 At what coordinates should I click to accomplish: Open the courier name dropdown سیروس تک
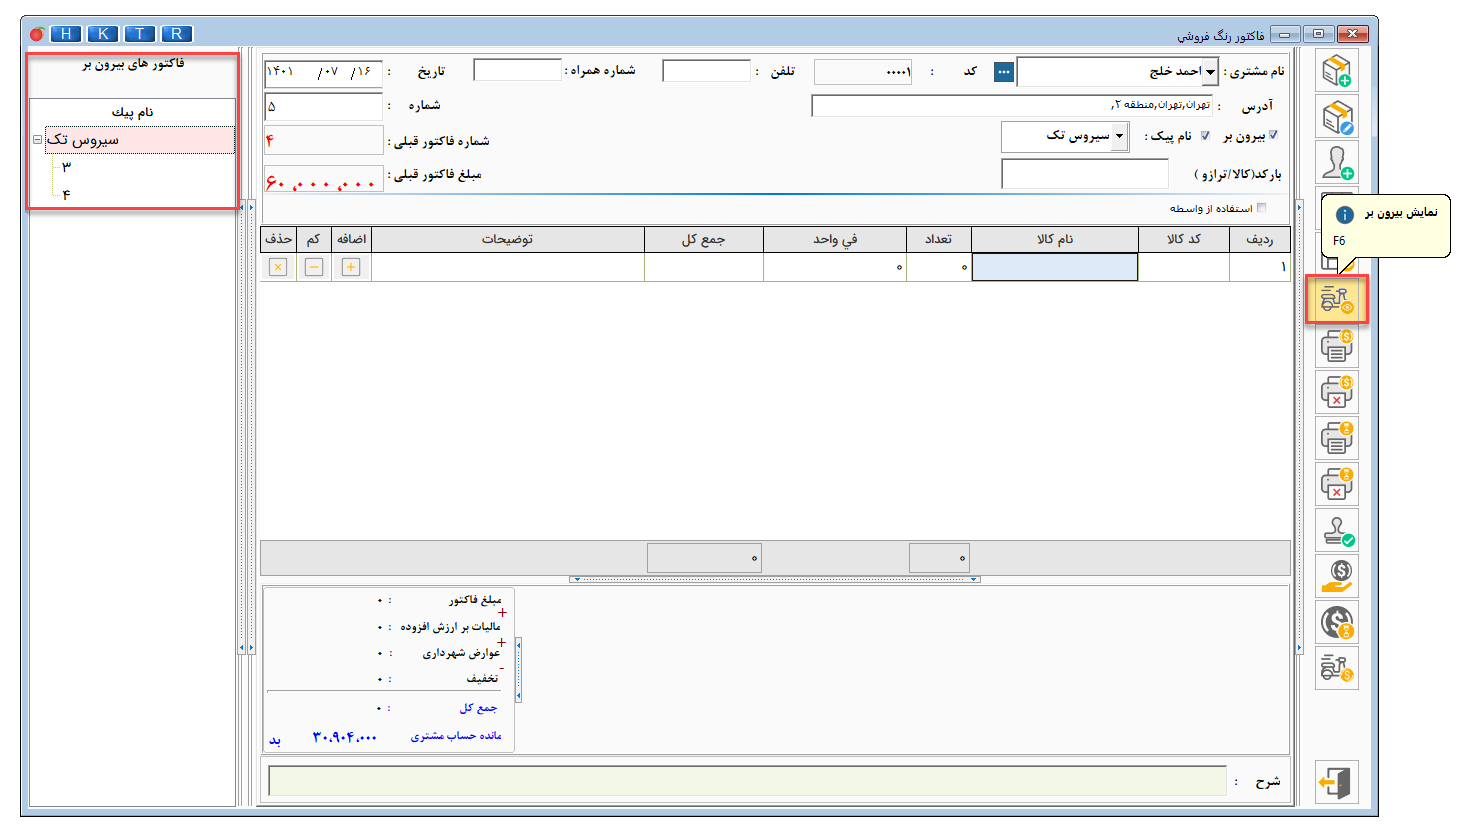point(1120,136)
